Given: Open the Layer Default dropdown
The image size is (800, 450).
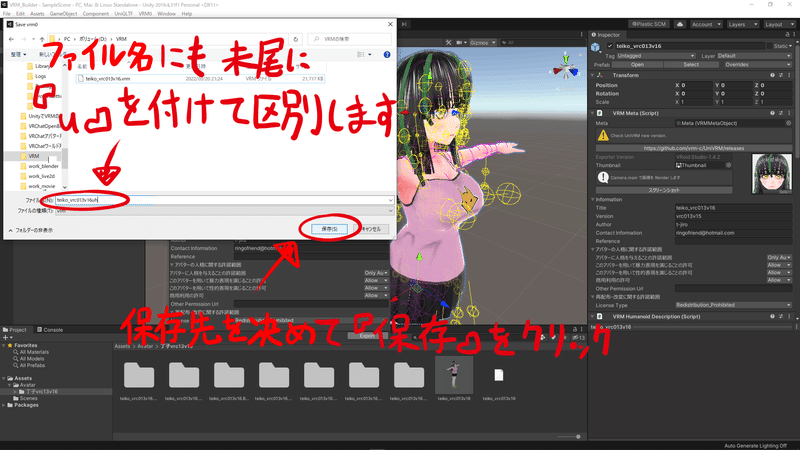Looking at the screenshot, I should [755, 56].
